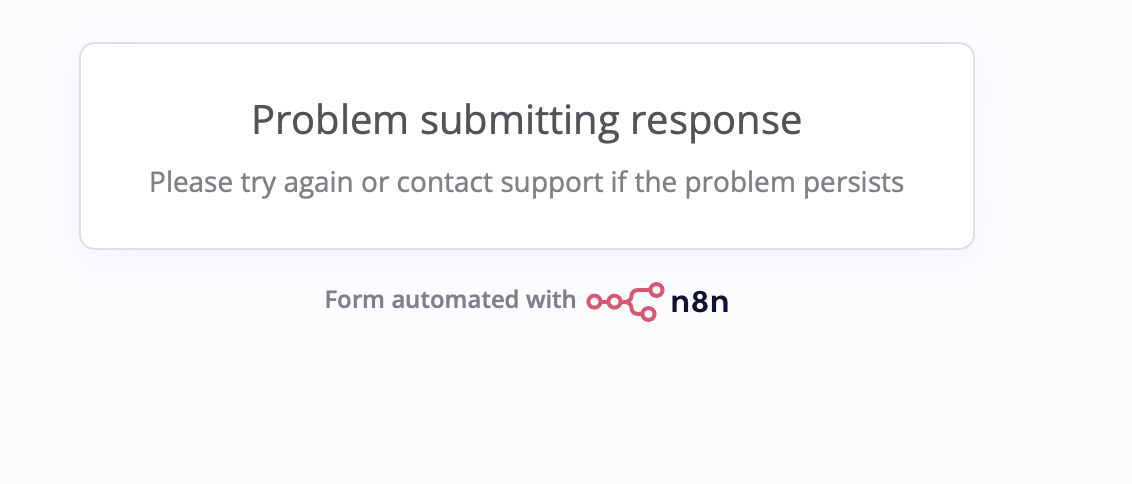1132x484 pixels.
Task: Click the word "submitting" in the heading
Action: [520, 120]
